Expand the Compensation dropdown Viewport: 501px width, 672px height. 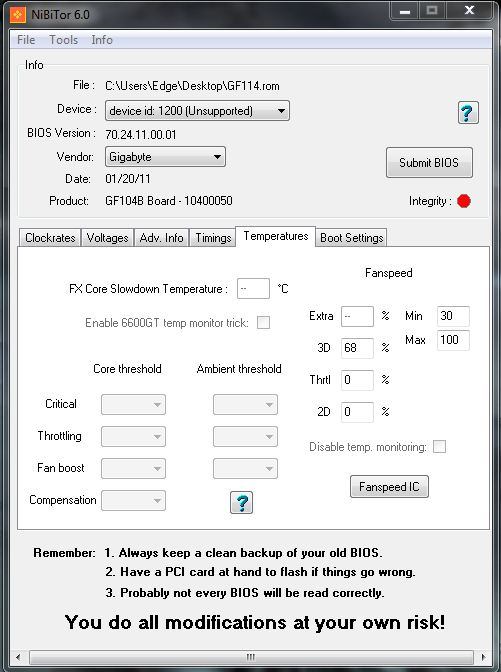point(133,501)
